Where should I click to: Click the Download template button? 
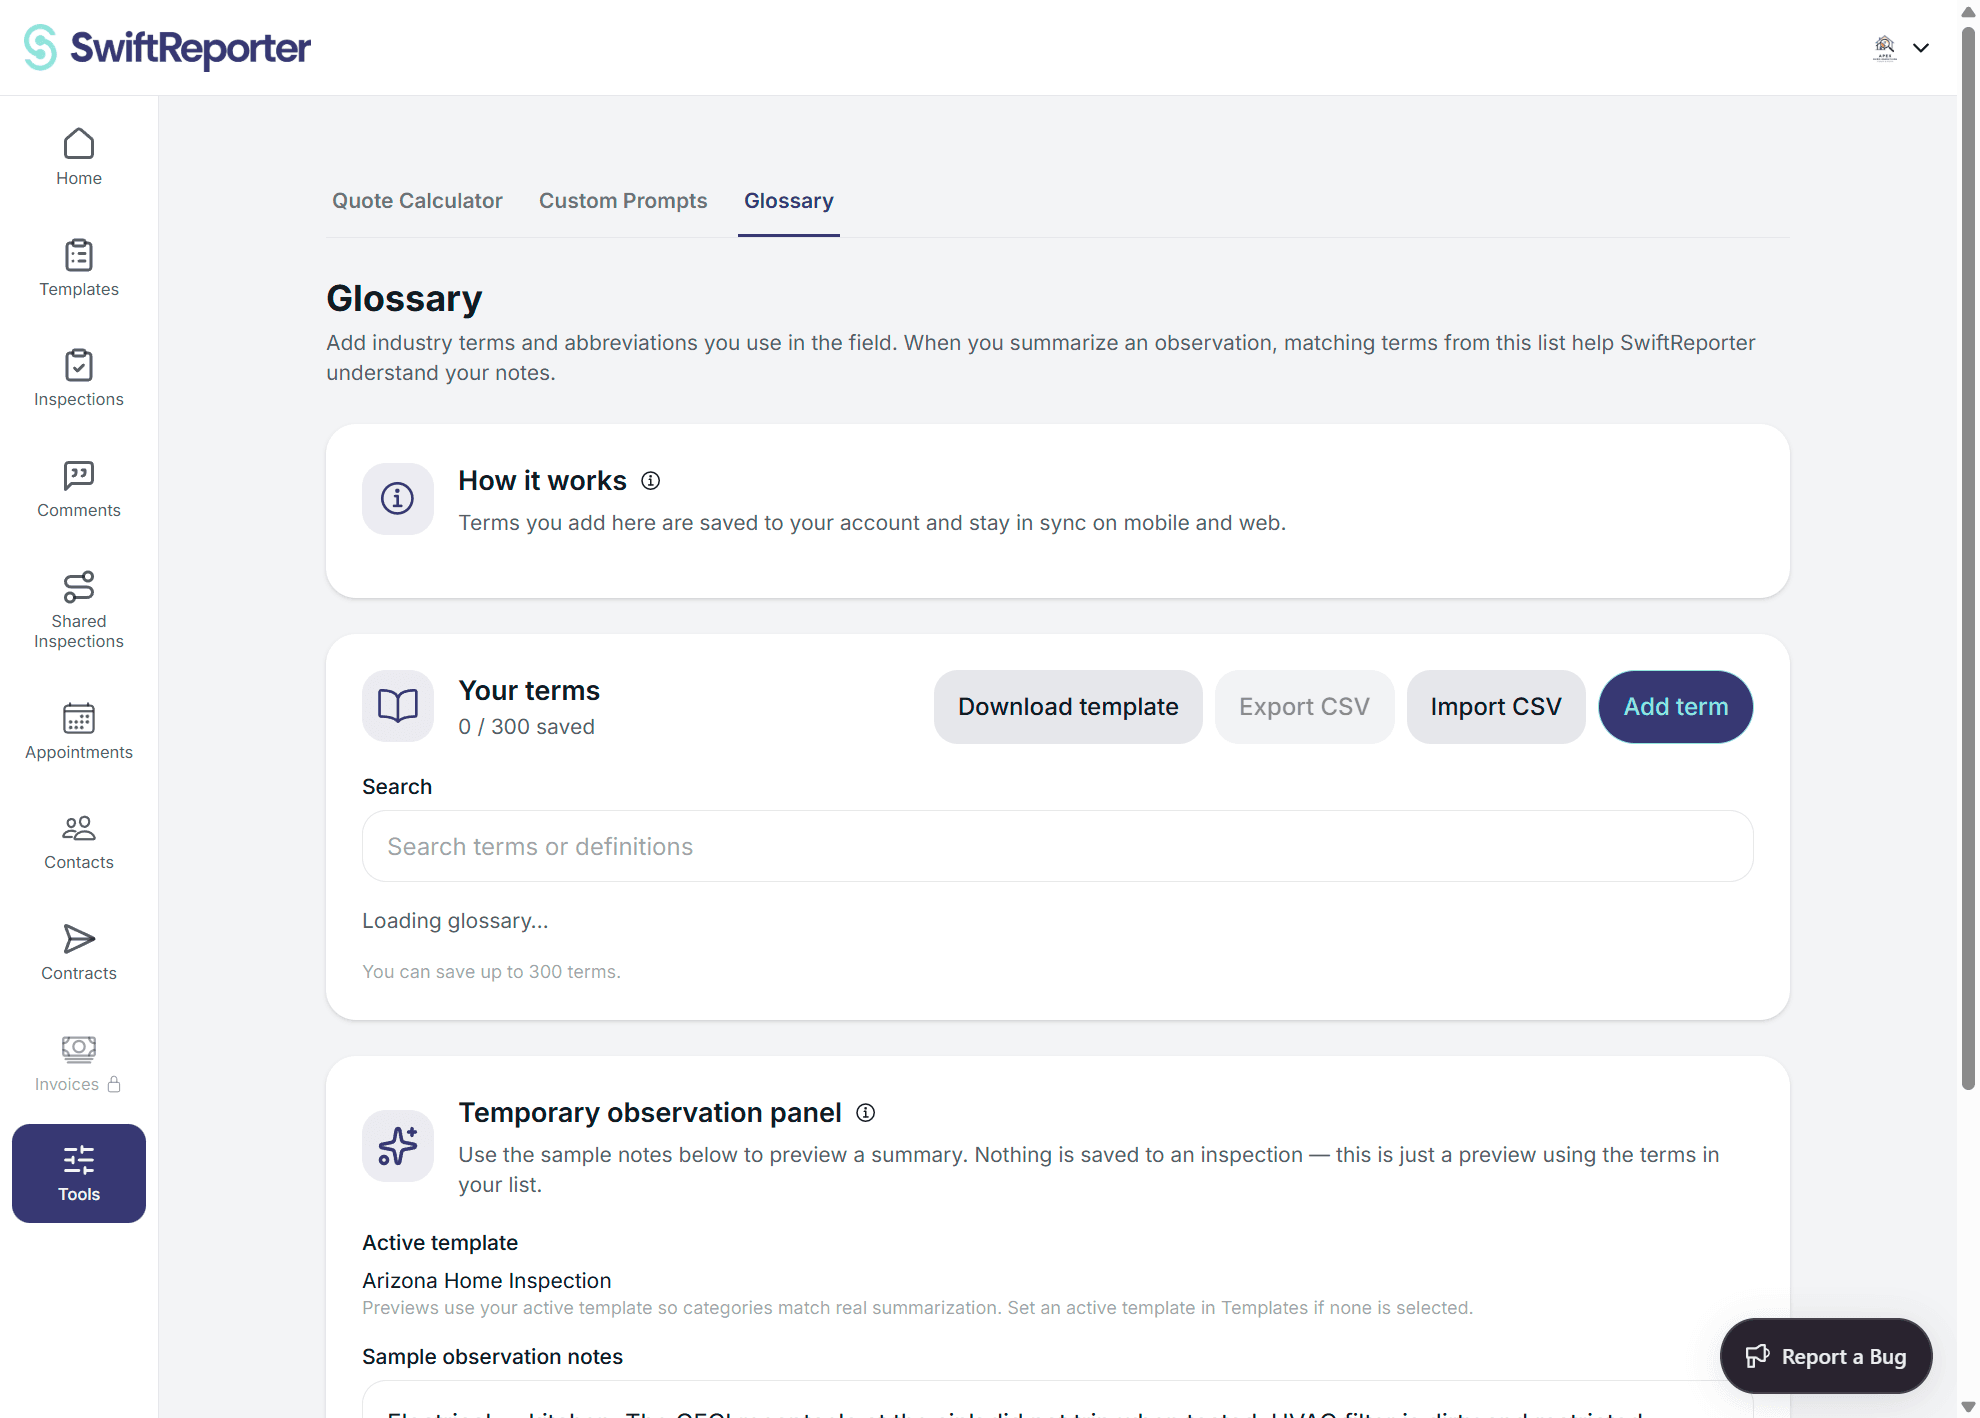coord(1068,707)
